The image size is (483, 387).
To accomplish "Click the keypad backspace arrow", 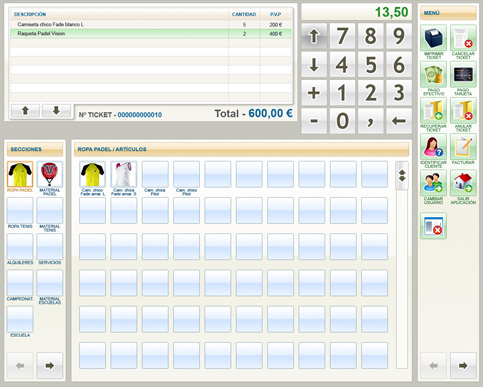I will click(399, 121).
